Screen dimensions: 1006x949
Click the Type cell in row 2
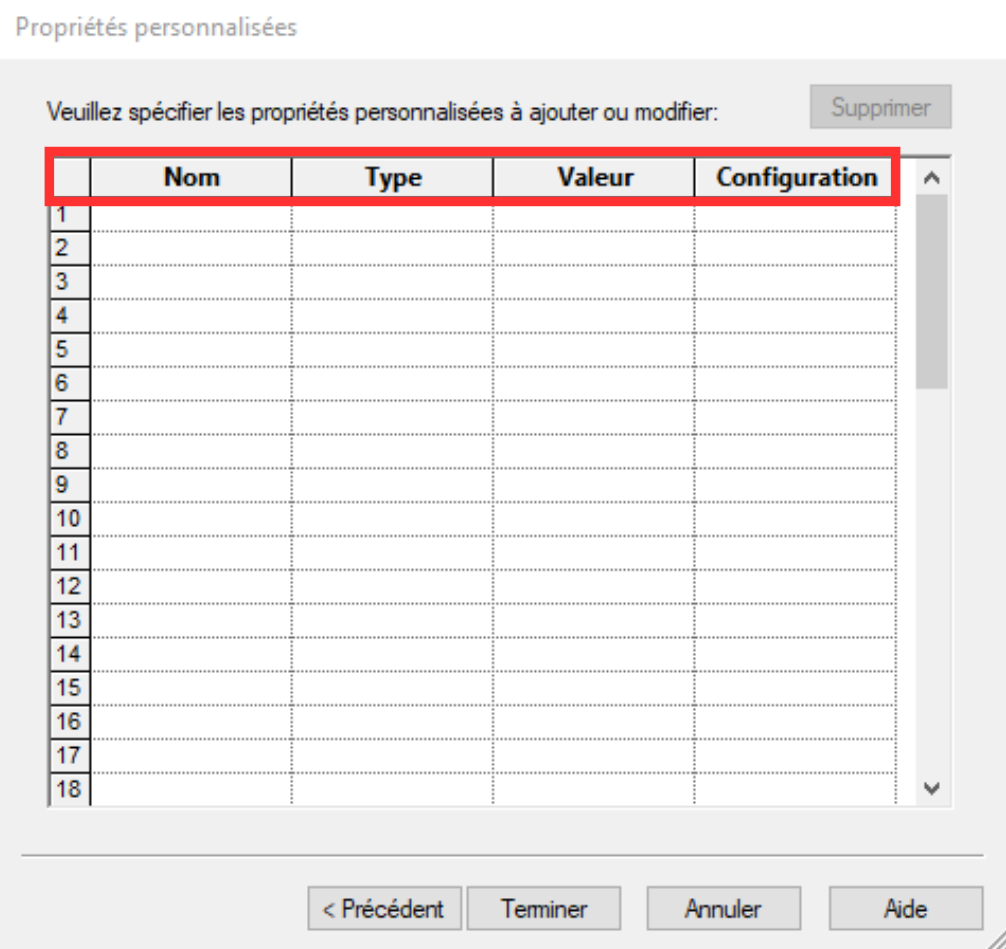pos(393,249)
